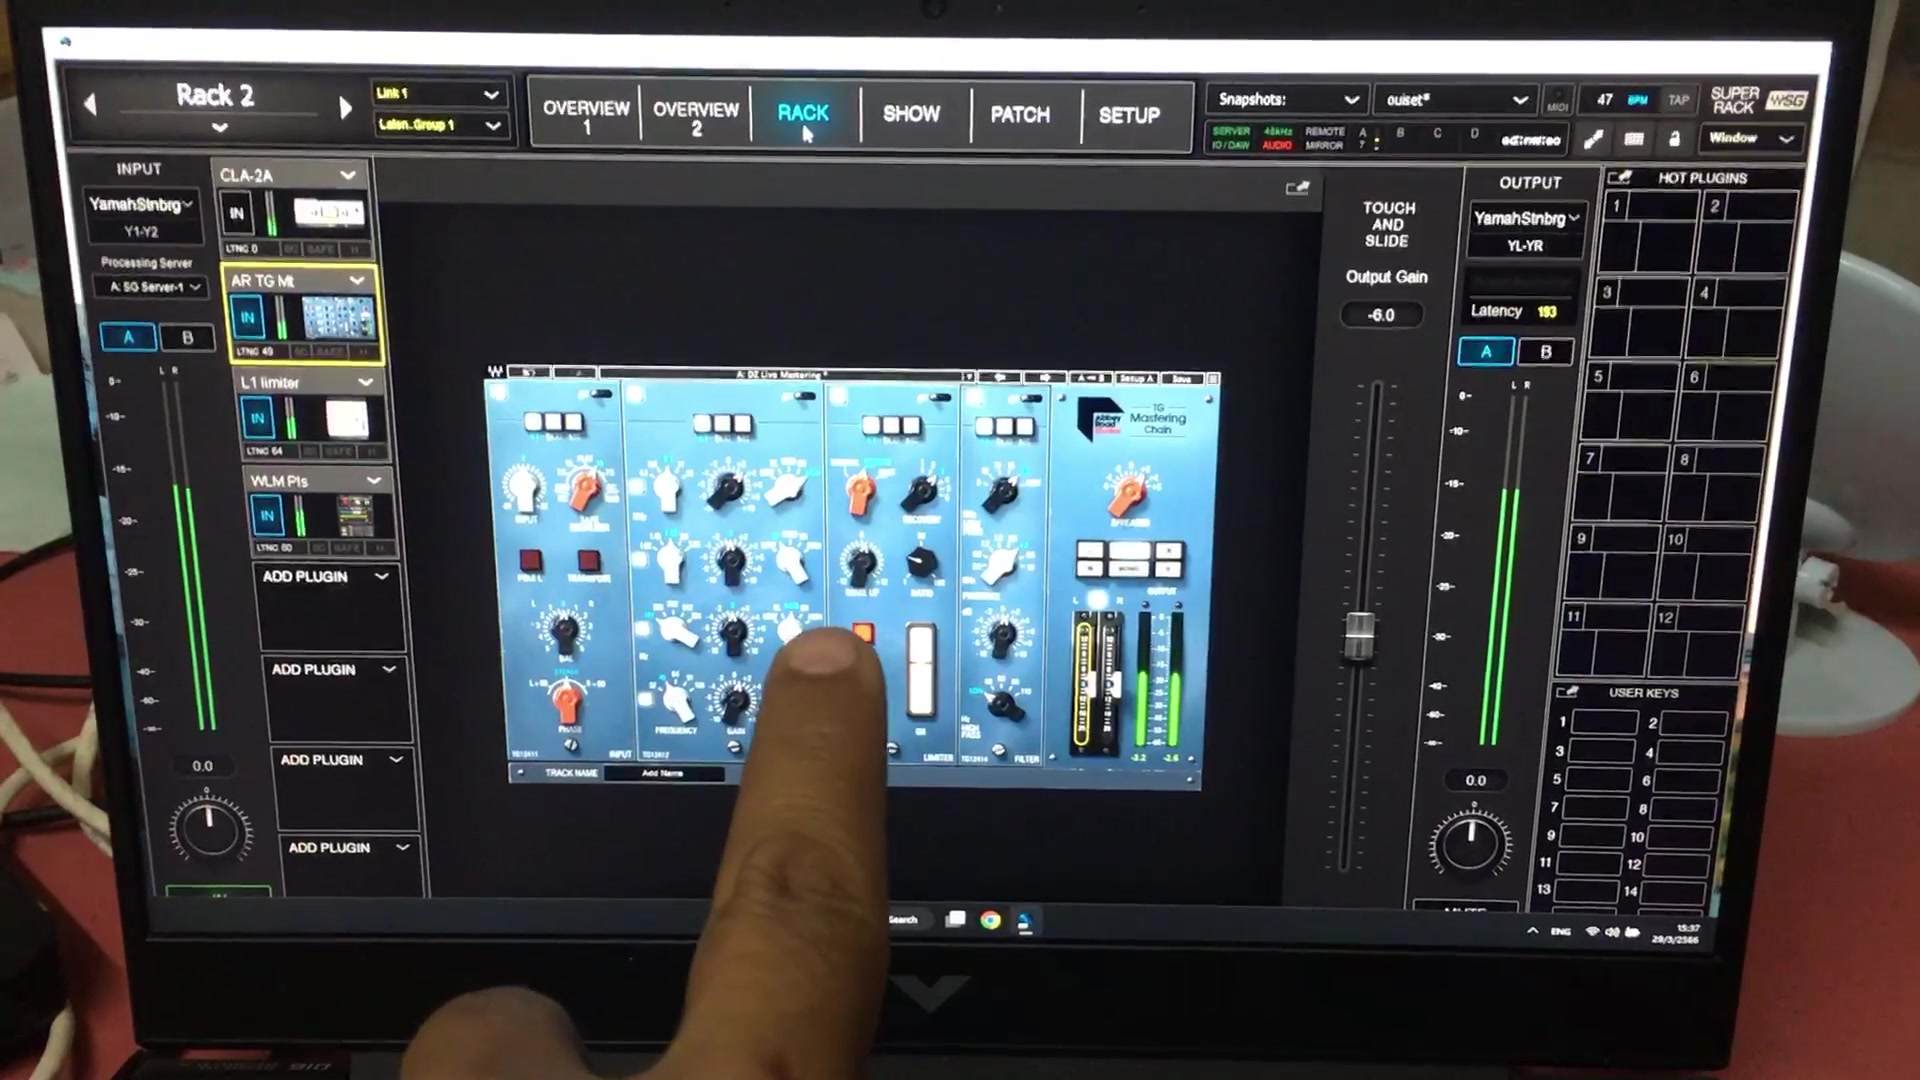Image resolution: width=1920 pixels, height=1080 pixels.
Task: Go to next rack arrow
Action: (x=346, y=107)
